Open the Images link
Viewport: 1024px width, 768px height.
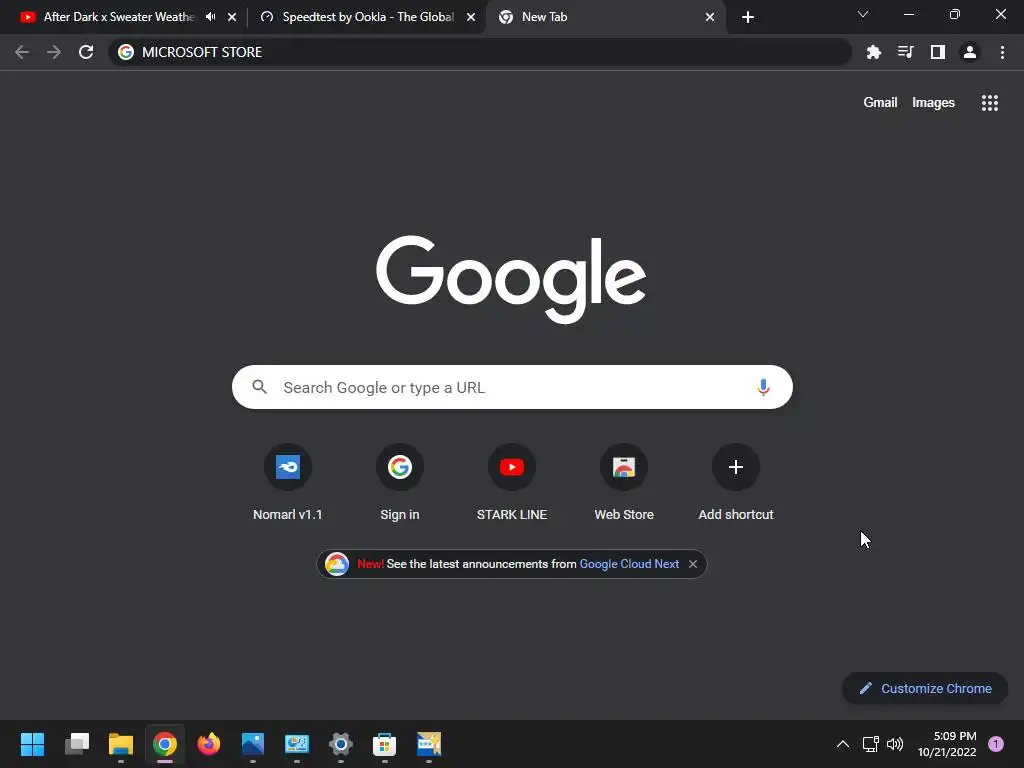[933, 103]
